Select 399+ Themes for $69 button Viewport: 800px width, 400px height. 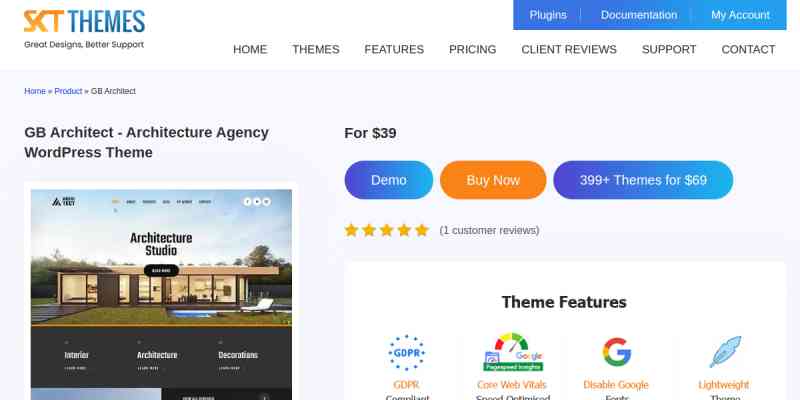pyautogui.click(x=643, y=180)
